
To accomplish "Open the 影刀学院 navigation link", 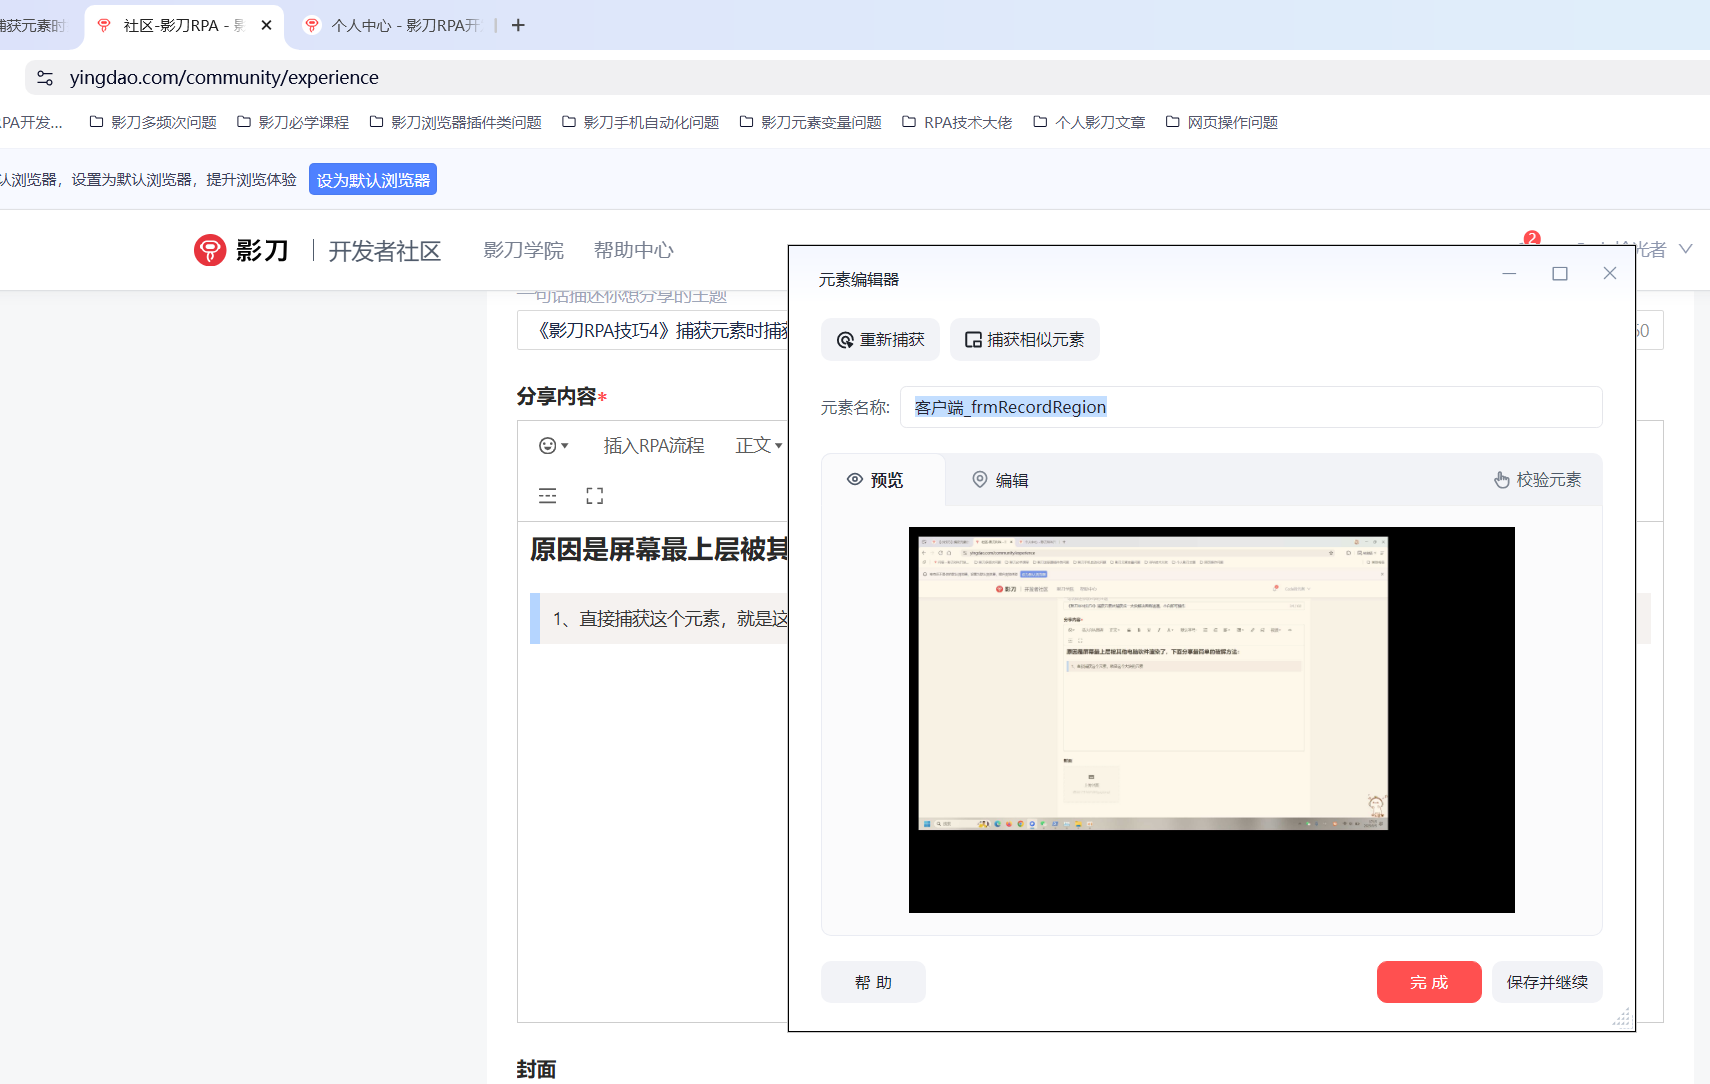I will (523, 250).
